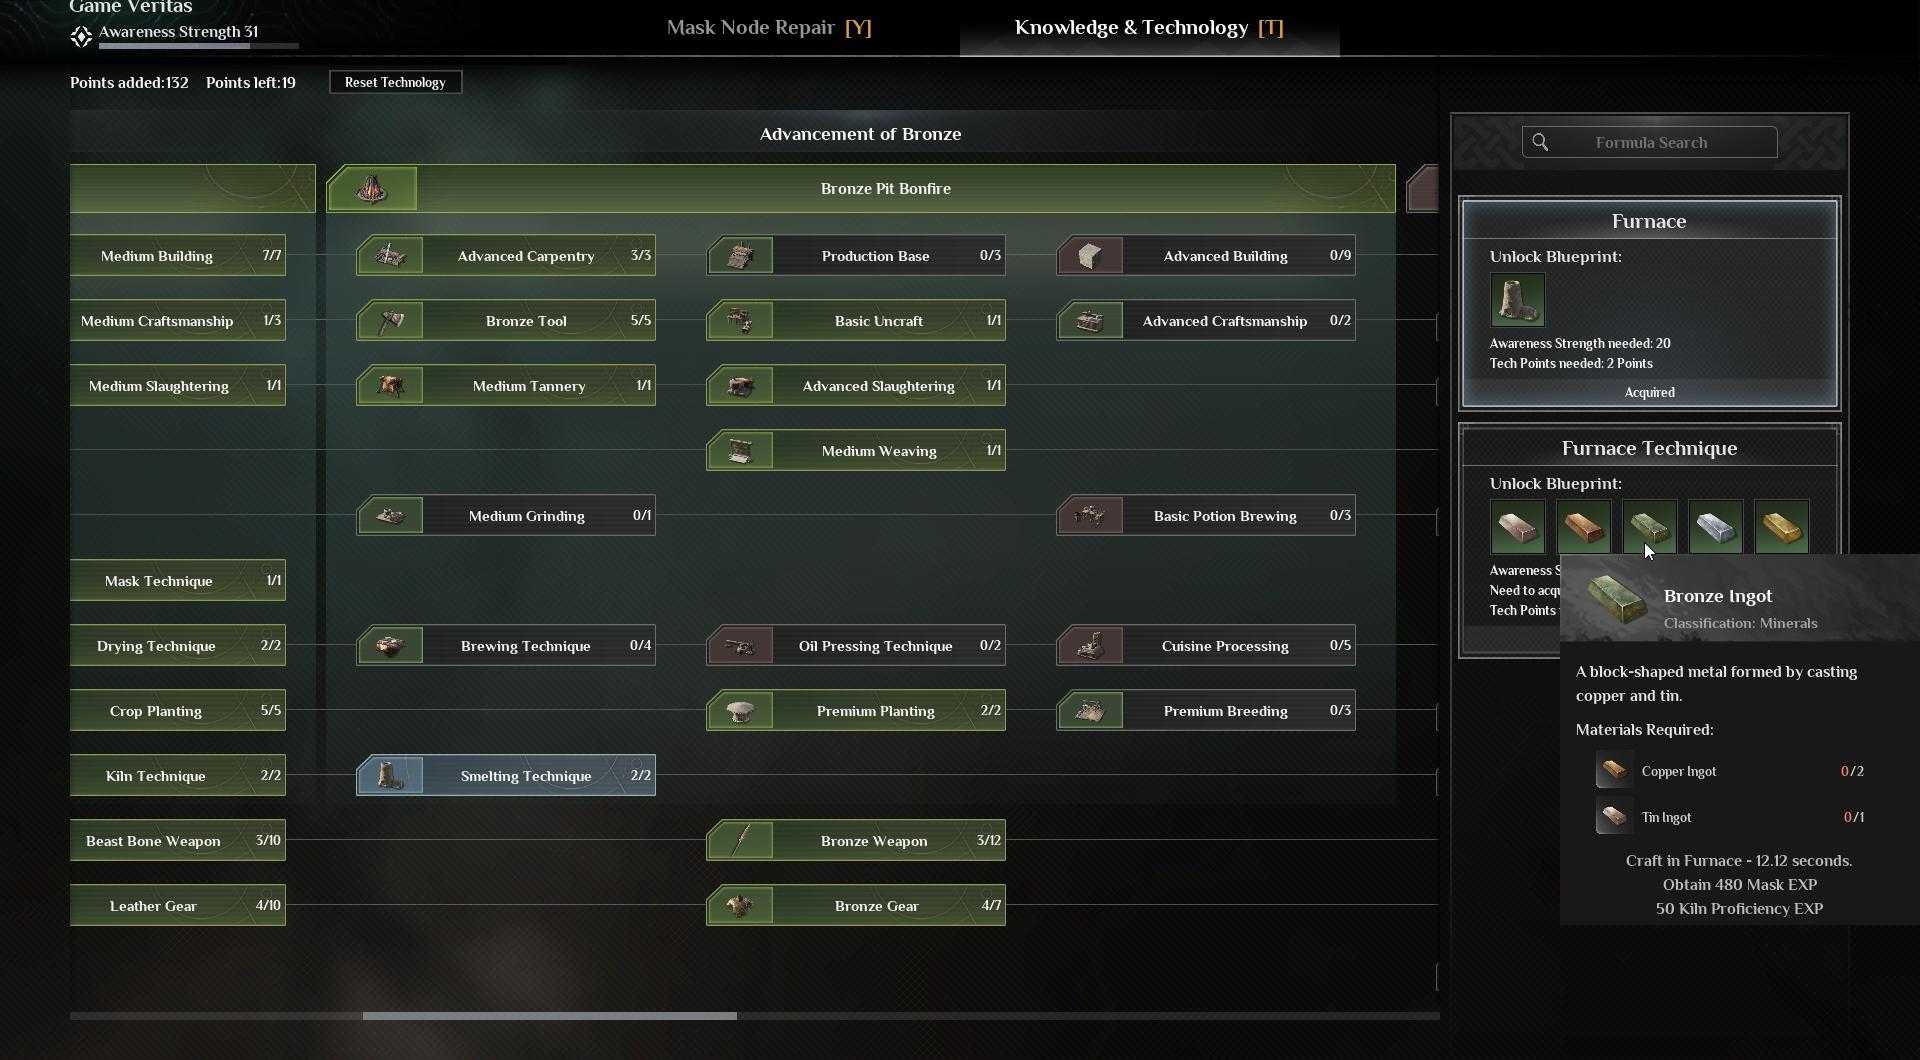Click the Drying Technique node

click(x=178, y=646)
